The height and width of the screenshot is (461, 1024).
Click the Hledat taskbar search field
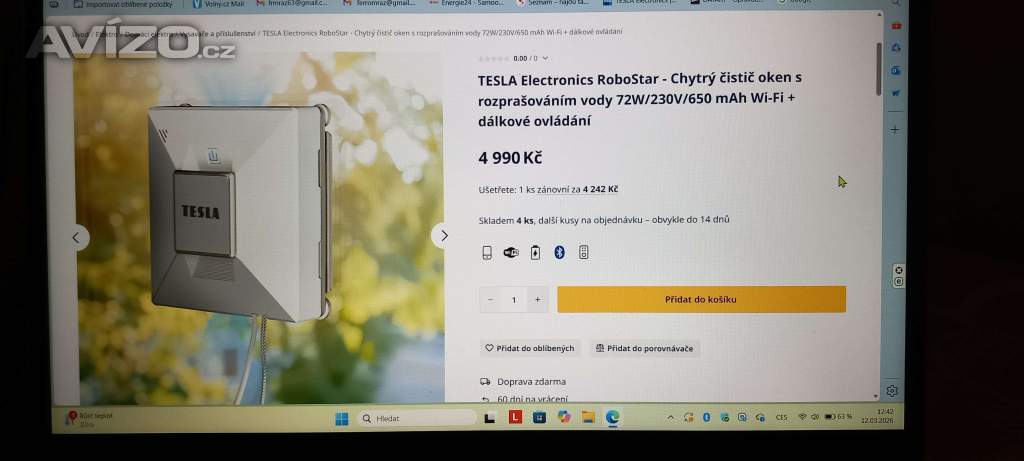coord(417,419)
